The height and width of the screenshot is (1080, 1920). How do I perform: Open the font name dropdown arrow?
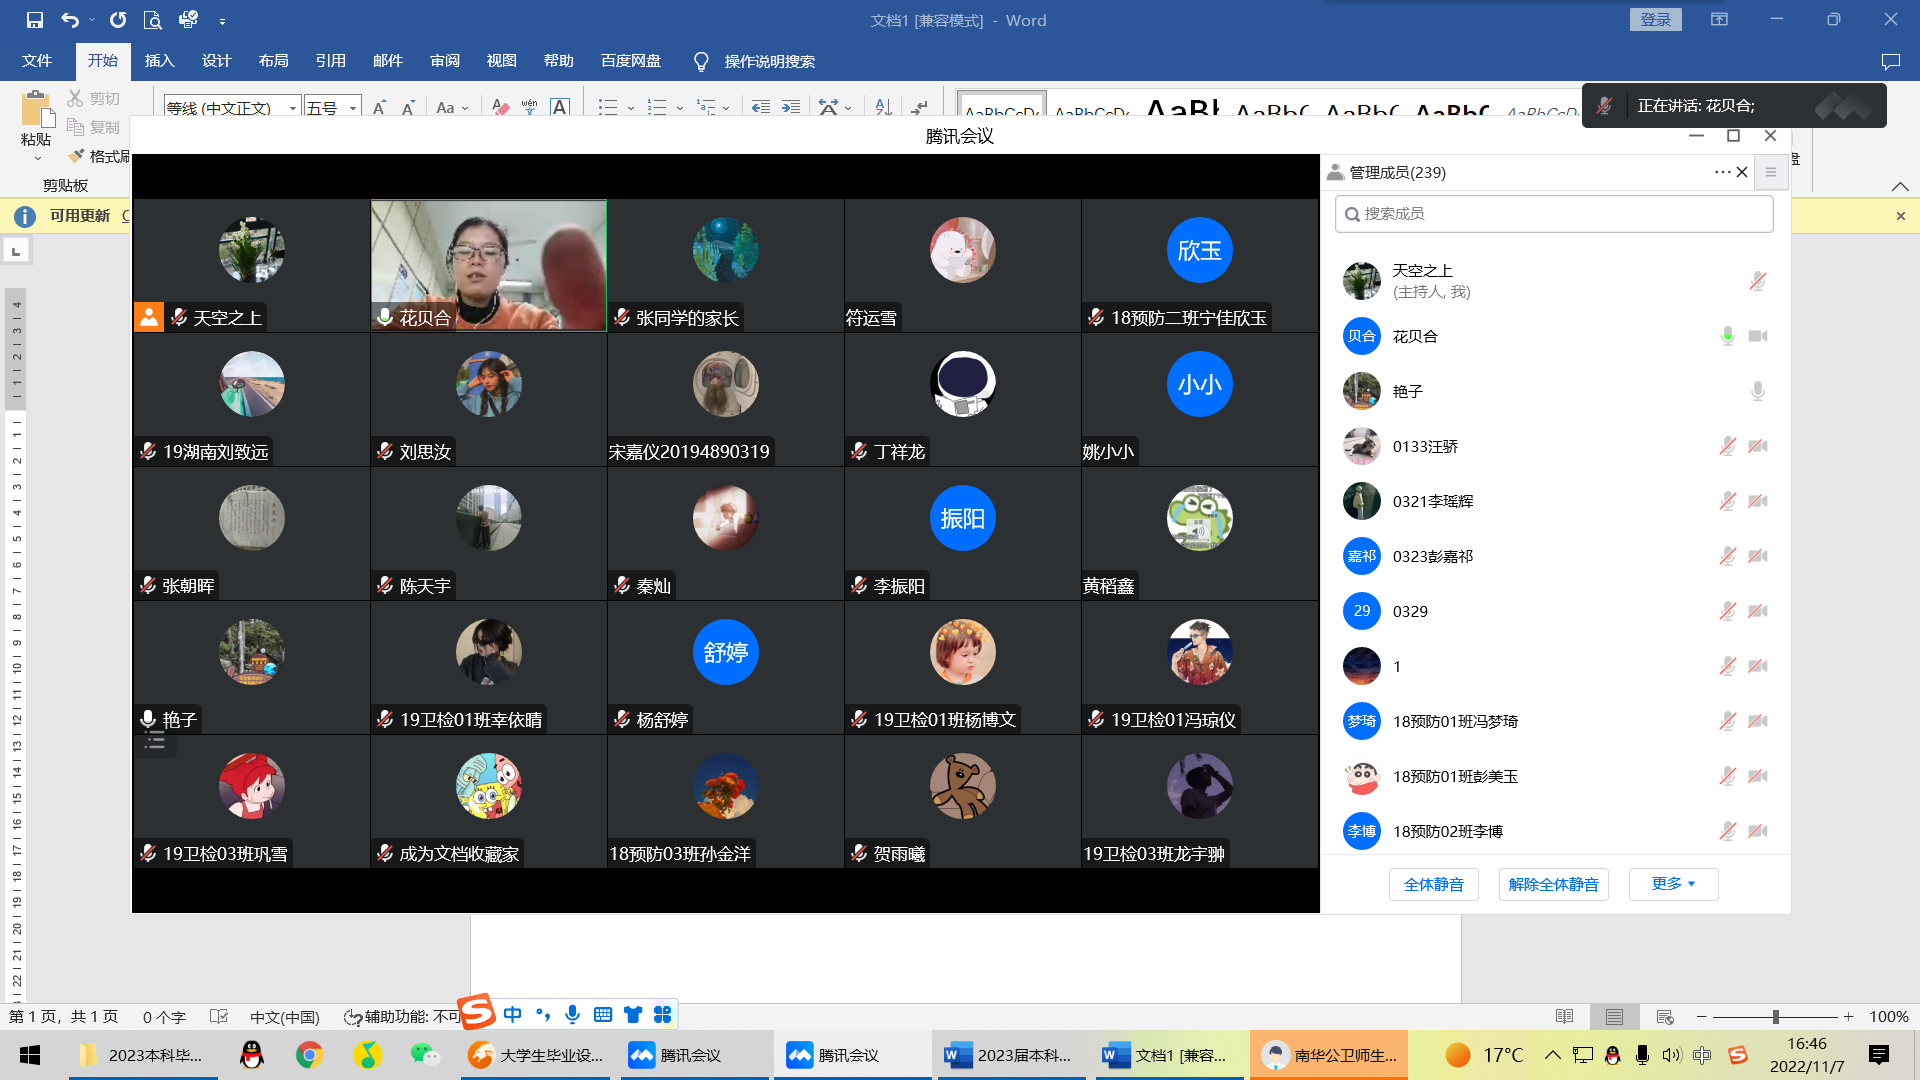[x=293, y=108]
